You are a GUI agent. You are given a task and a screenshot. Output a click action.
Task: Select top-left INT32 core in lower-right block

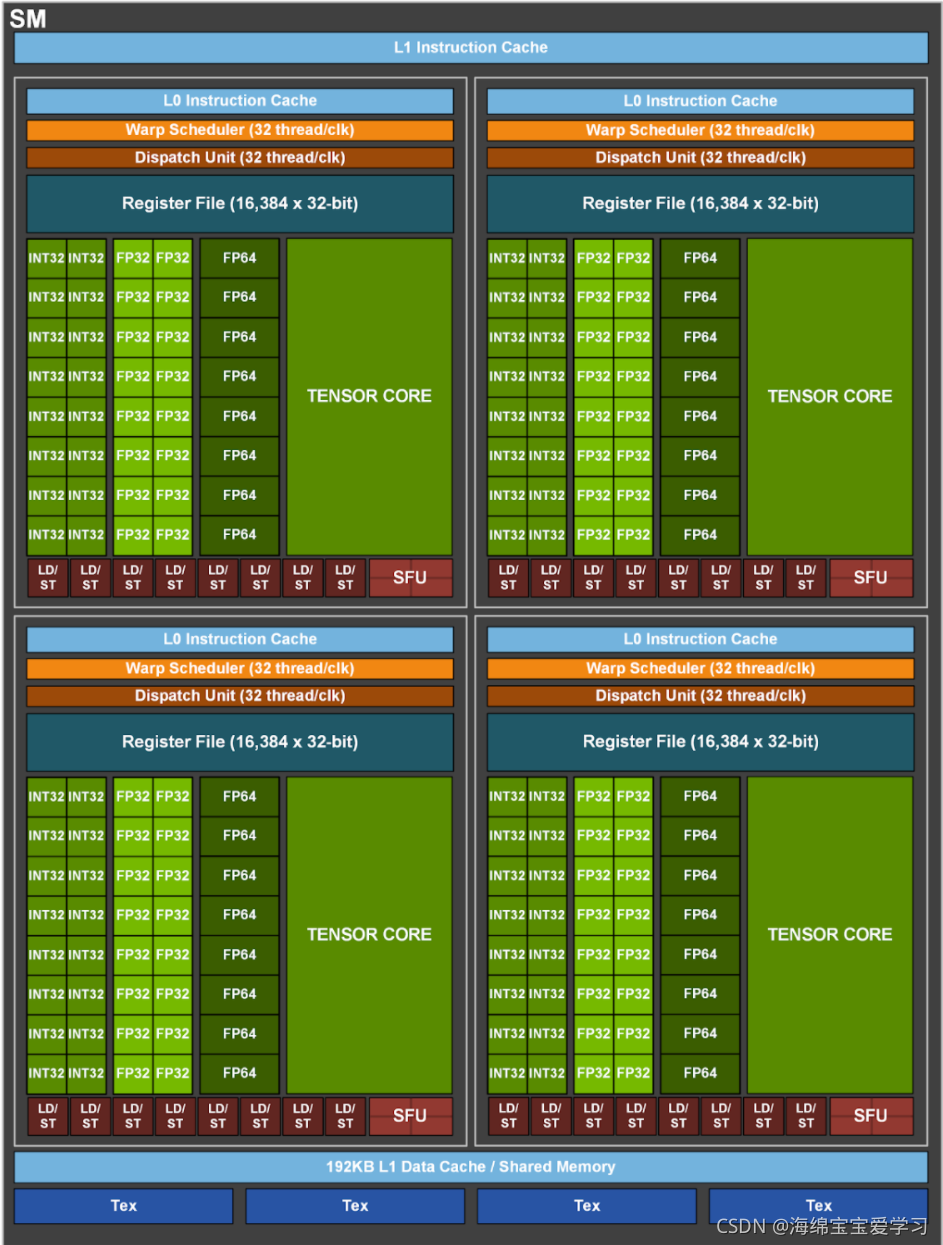pos(507,796)
